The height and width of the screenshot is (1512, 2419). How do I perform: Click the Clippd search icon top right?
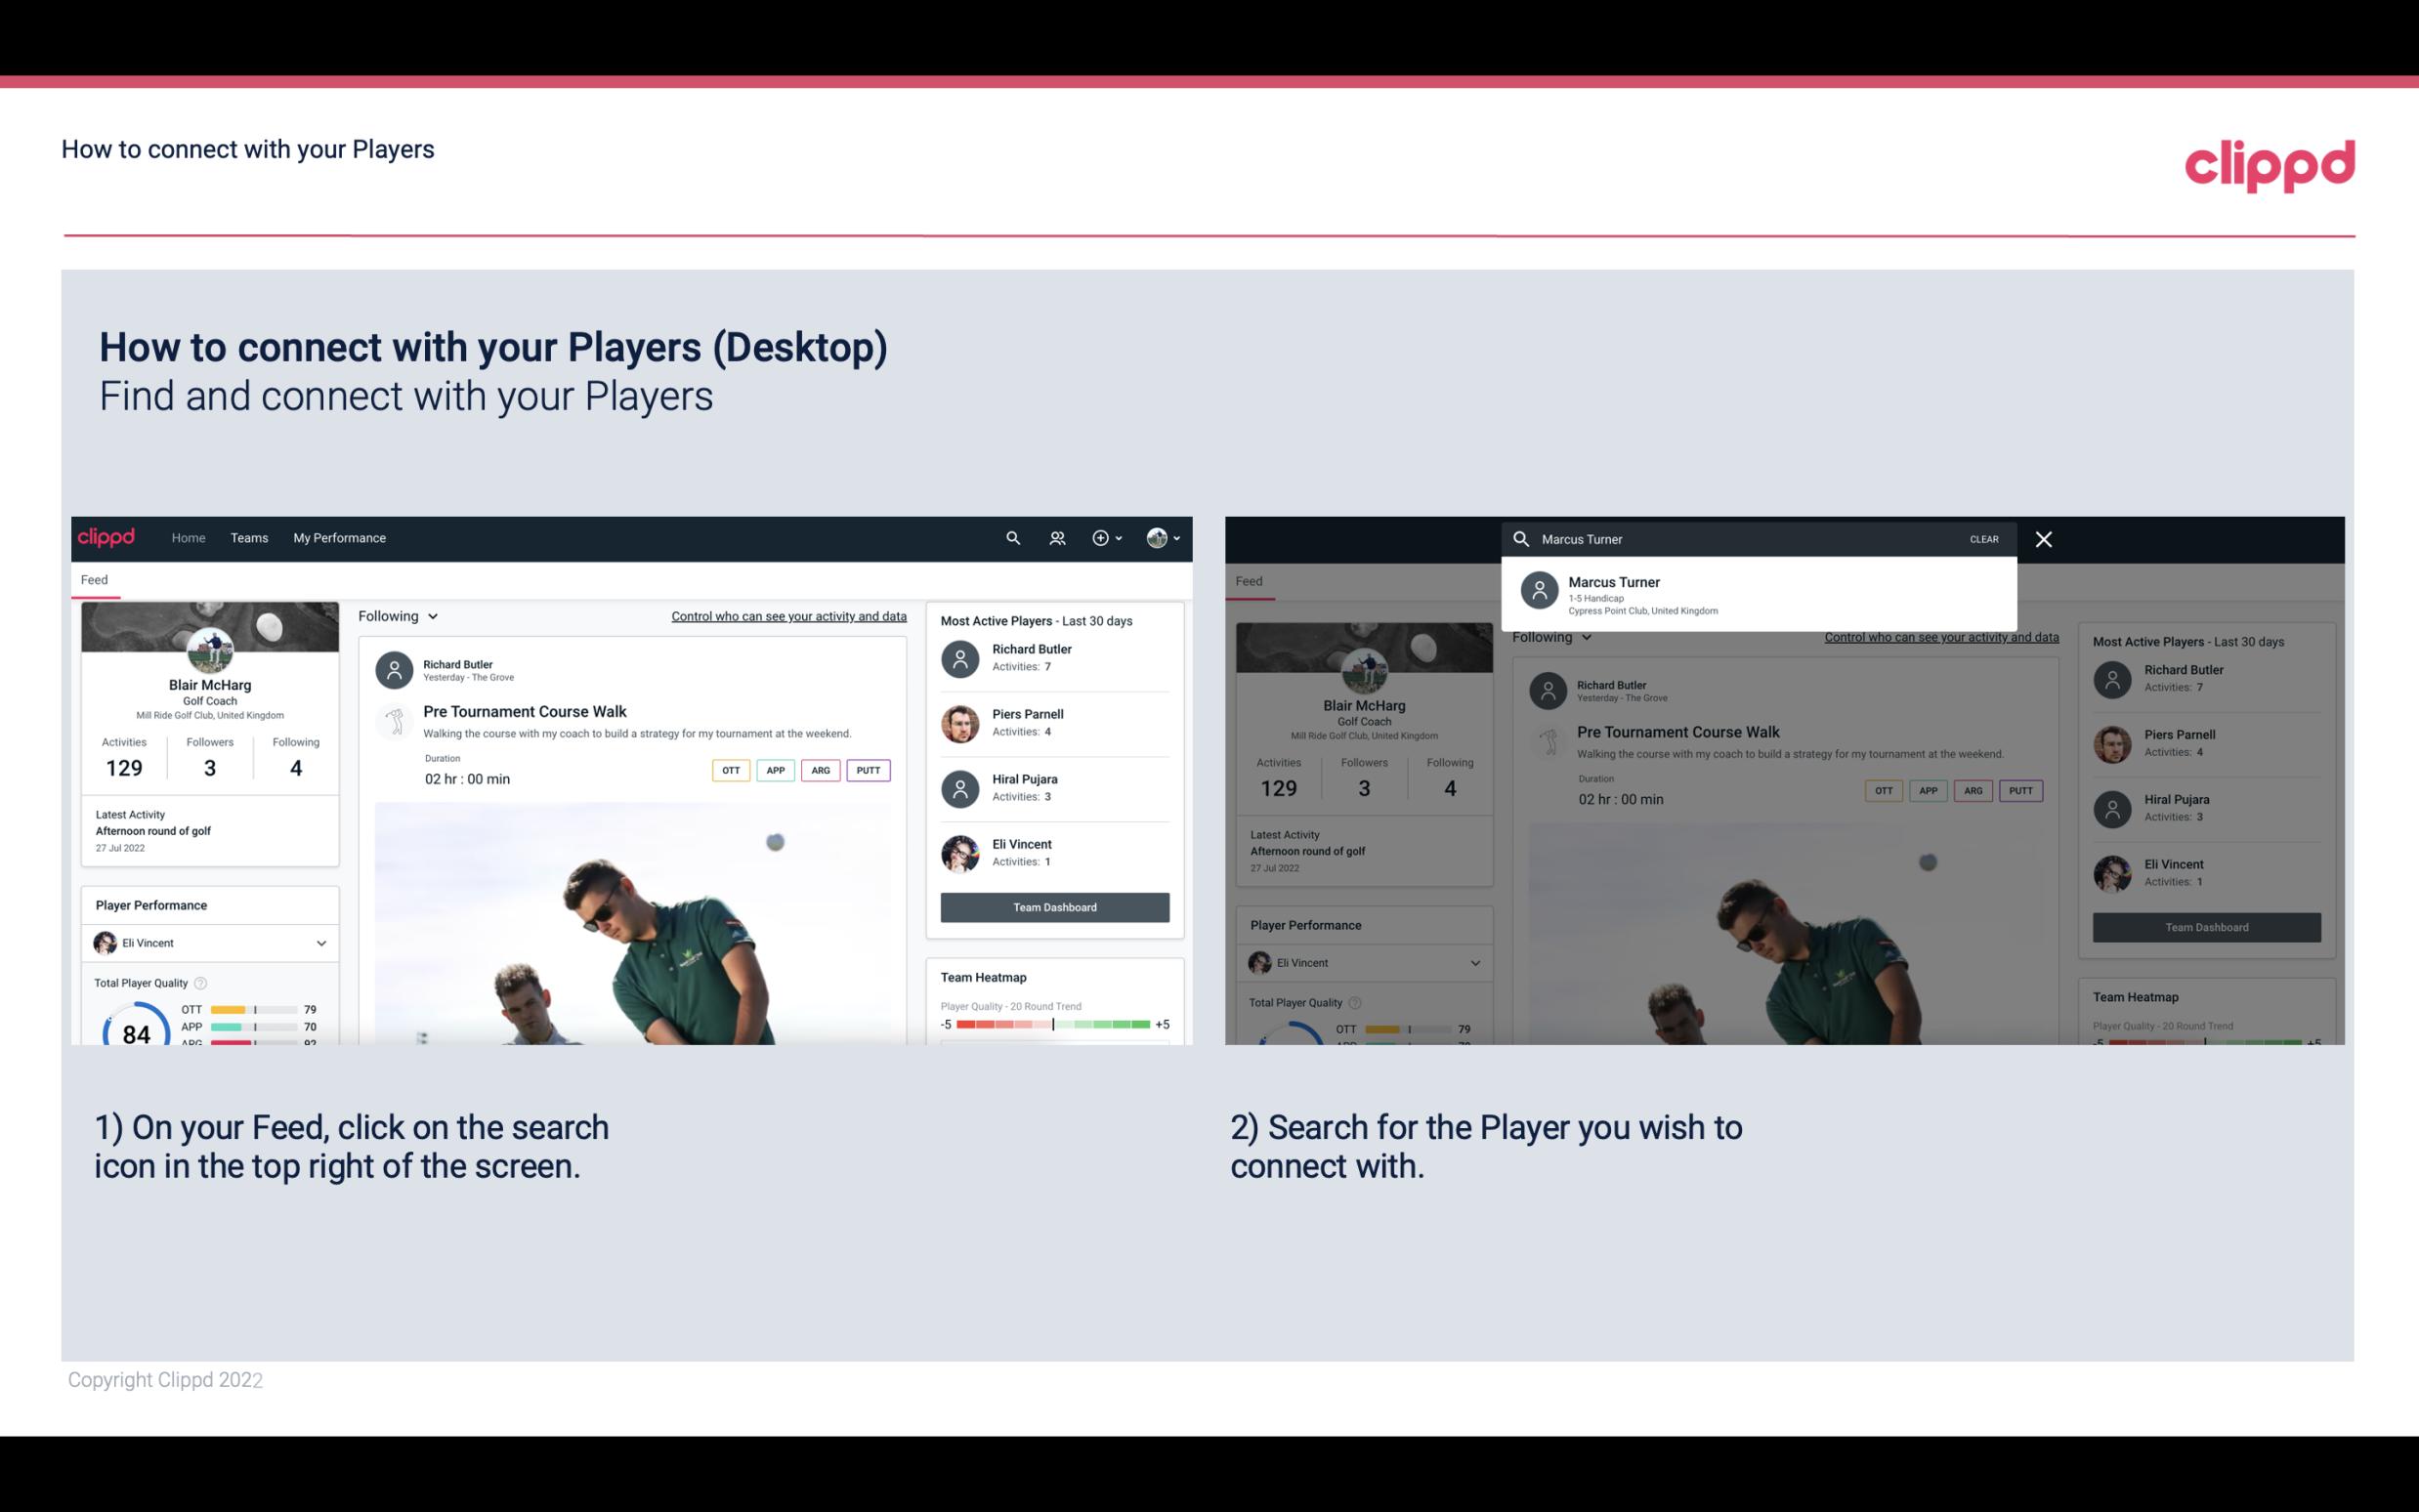tap(1010, 536)
